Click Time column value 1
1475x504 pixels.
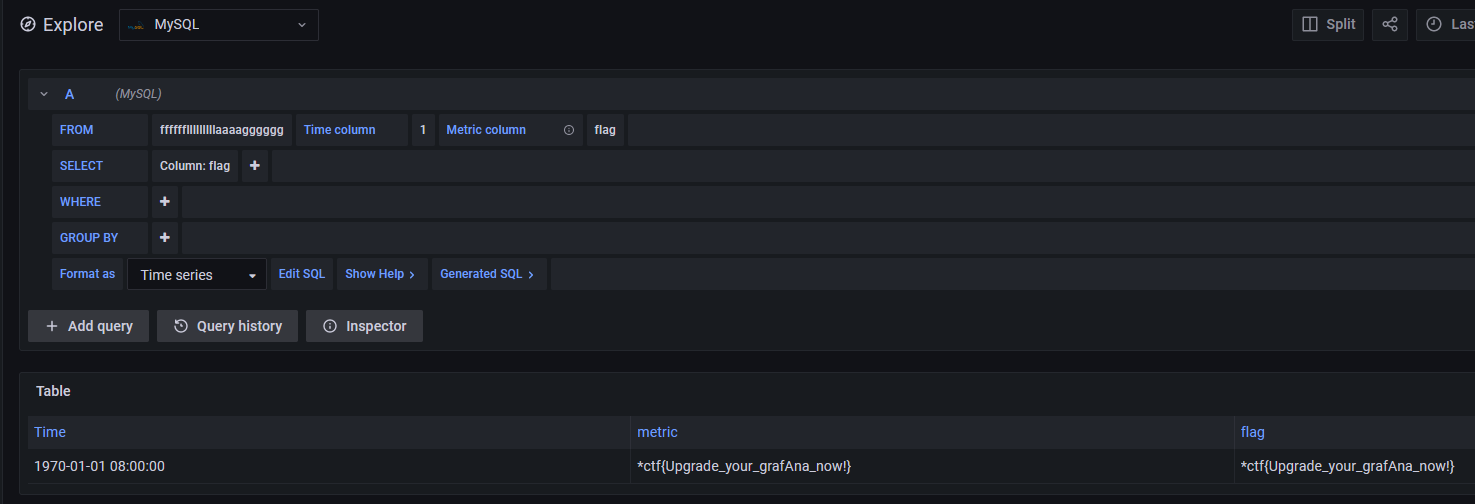pos(423,130)
